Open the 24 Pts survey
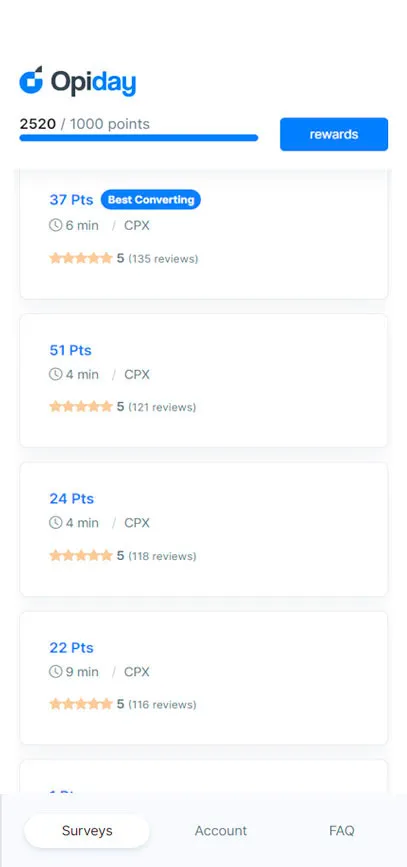This screenshot has height=867, width=407. 204,529
